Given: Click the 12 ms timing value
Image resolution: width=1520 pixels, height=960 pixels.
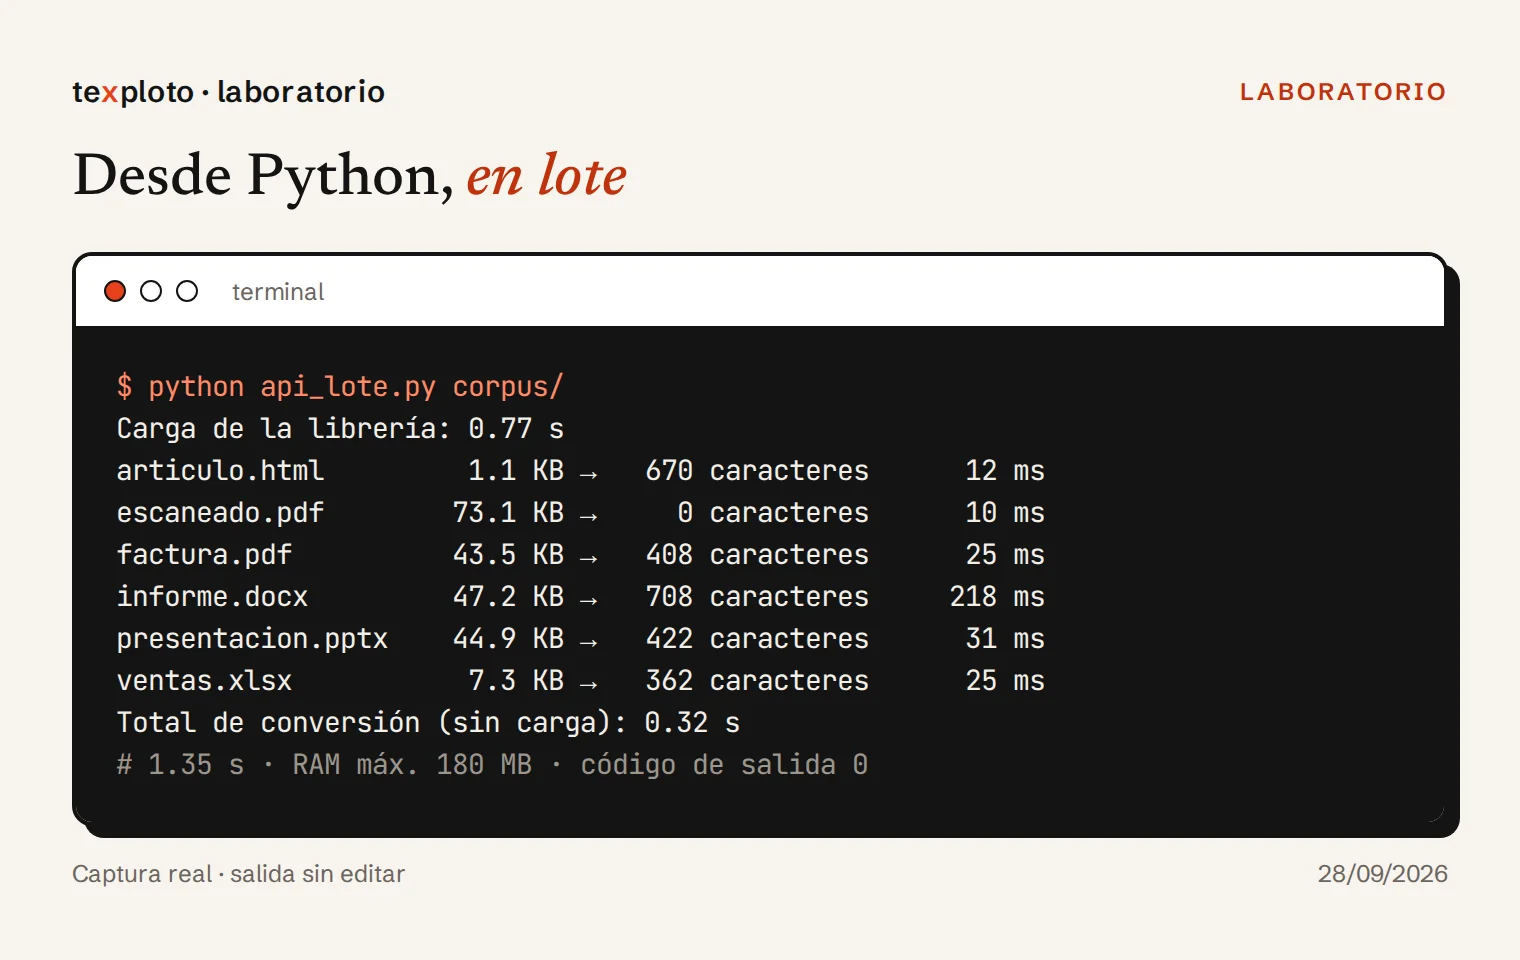Looking at the screenshot, I should pos(1005,471).
